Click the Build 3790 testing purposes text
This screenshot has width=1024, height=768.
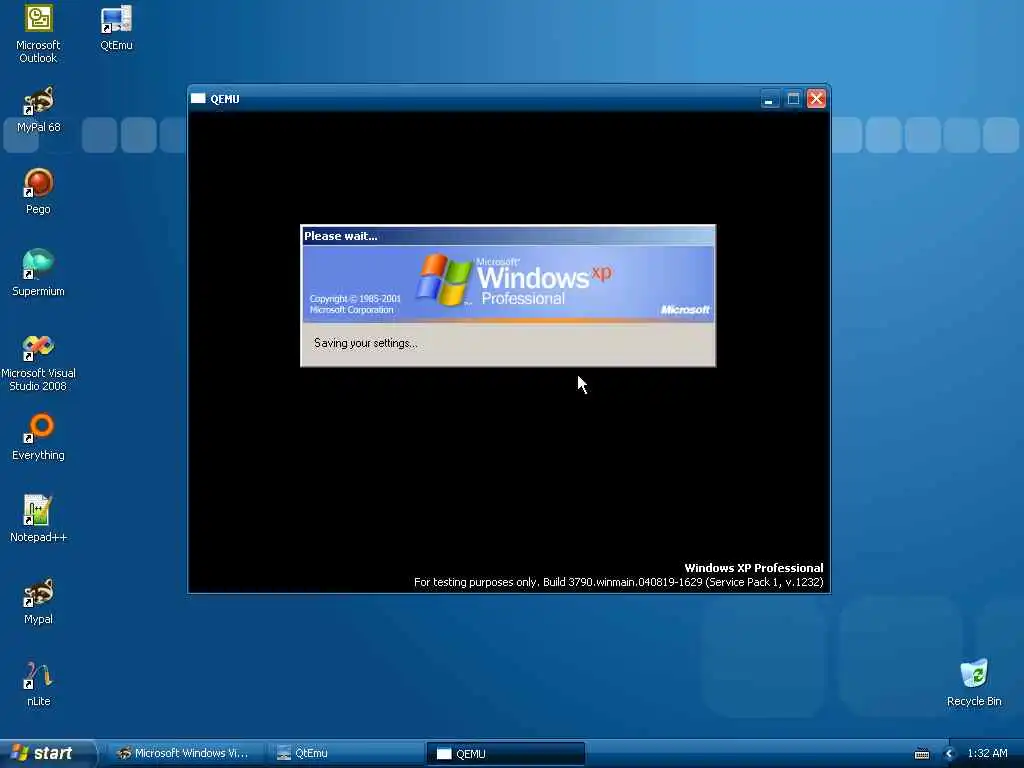coord(618,582)
